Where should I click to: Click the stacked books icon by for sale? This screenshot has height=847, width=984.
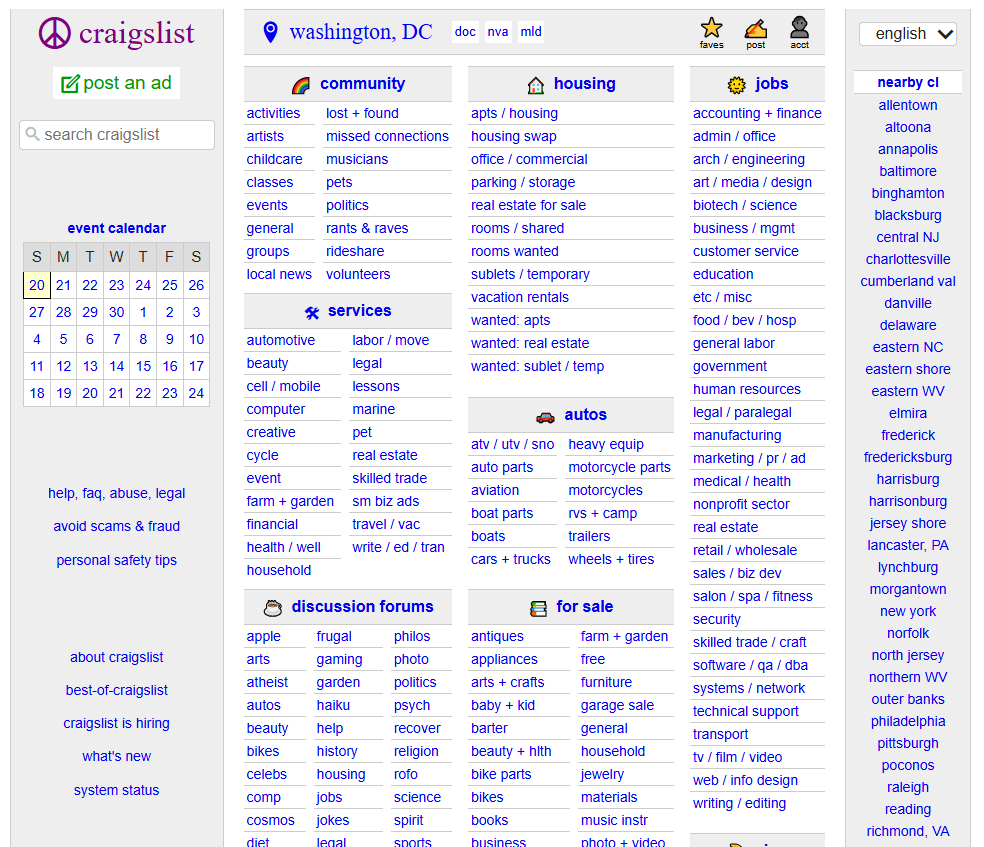click(538, 608)
